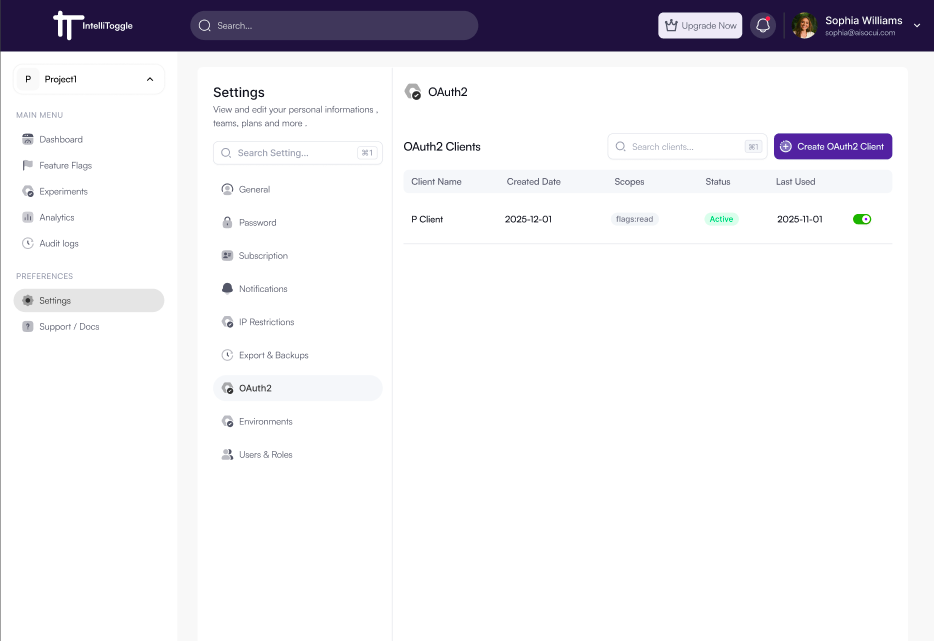Click the Feature Flags flag icon

point(28,166)
